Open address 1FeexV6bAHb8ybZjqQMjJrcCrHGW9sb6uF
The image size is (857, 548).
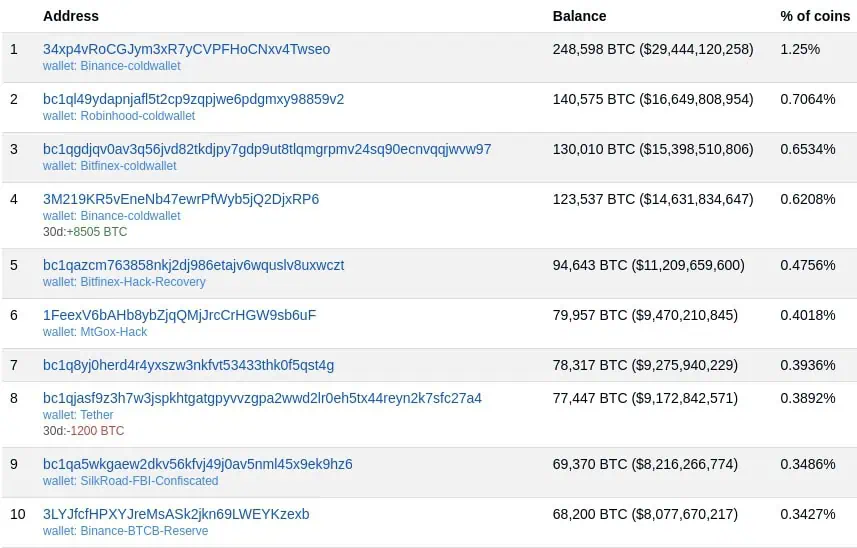(x=179, y=315)
